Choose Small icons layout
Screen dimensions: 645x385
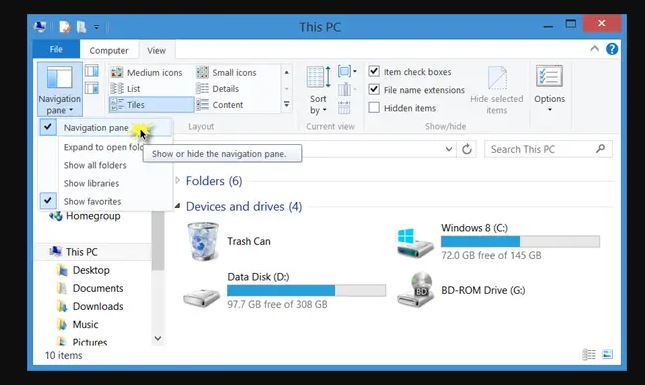[x=226, y=72]
